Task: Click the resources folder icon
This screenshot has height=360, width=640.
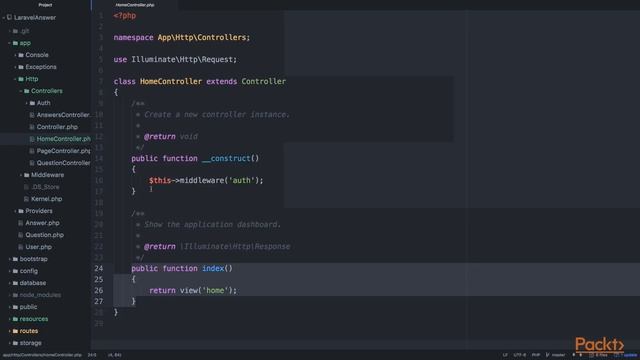Action: 15,319
